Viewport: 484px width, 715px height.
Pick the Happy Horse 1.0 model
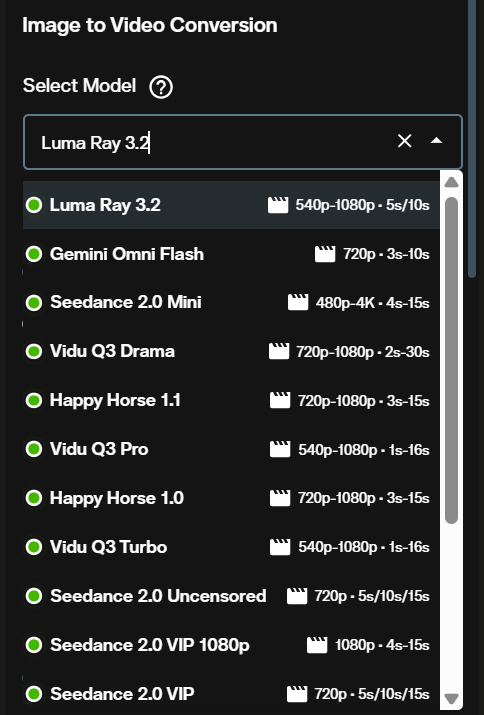coord(231,498)
